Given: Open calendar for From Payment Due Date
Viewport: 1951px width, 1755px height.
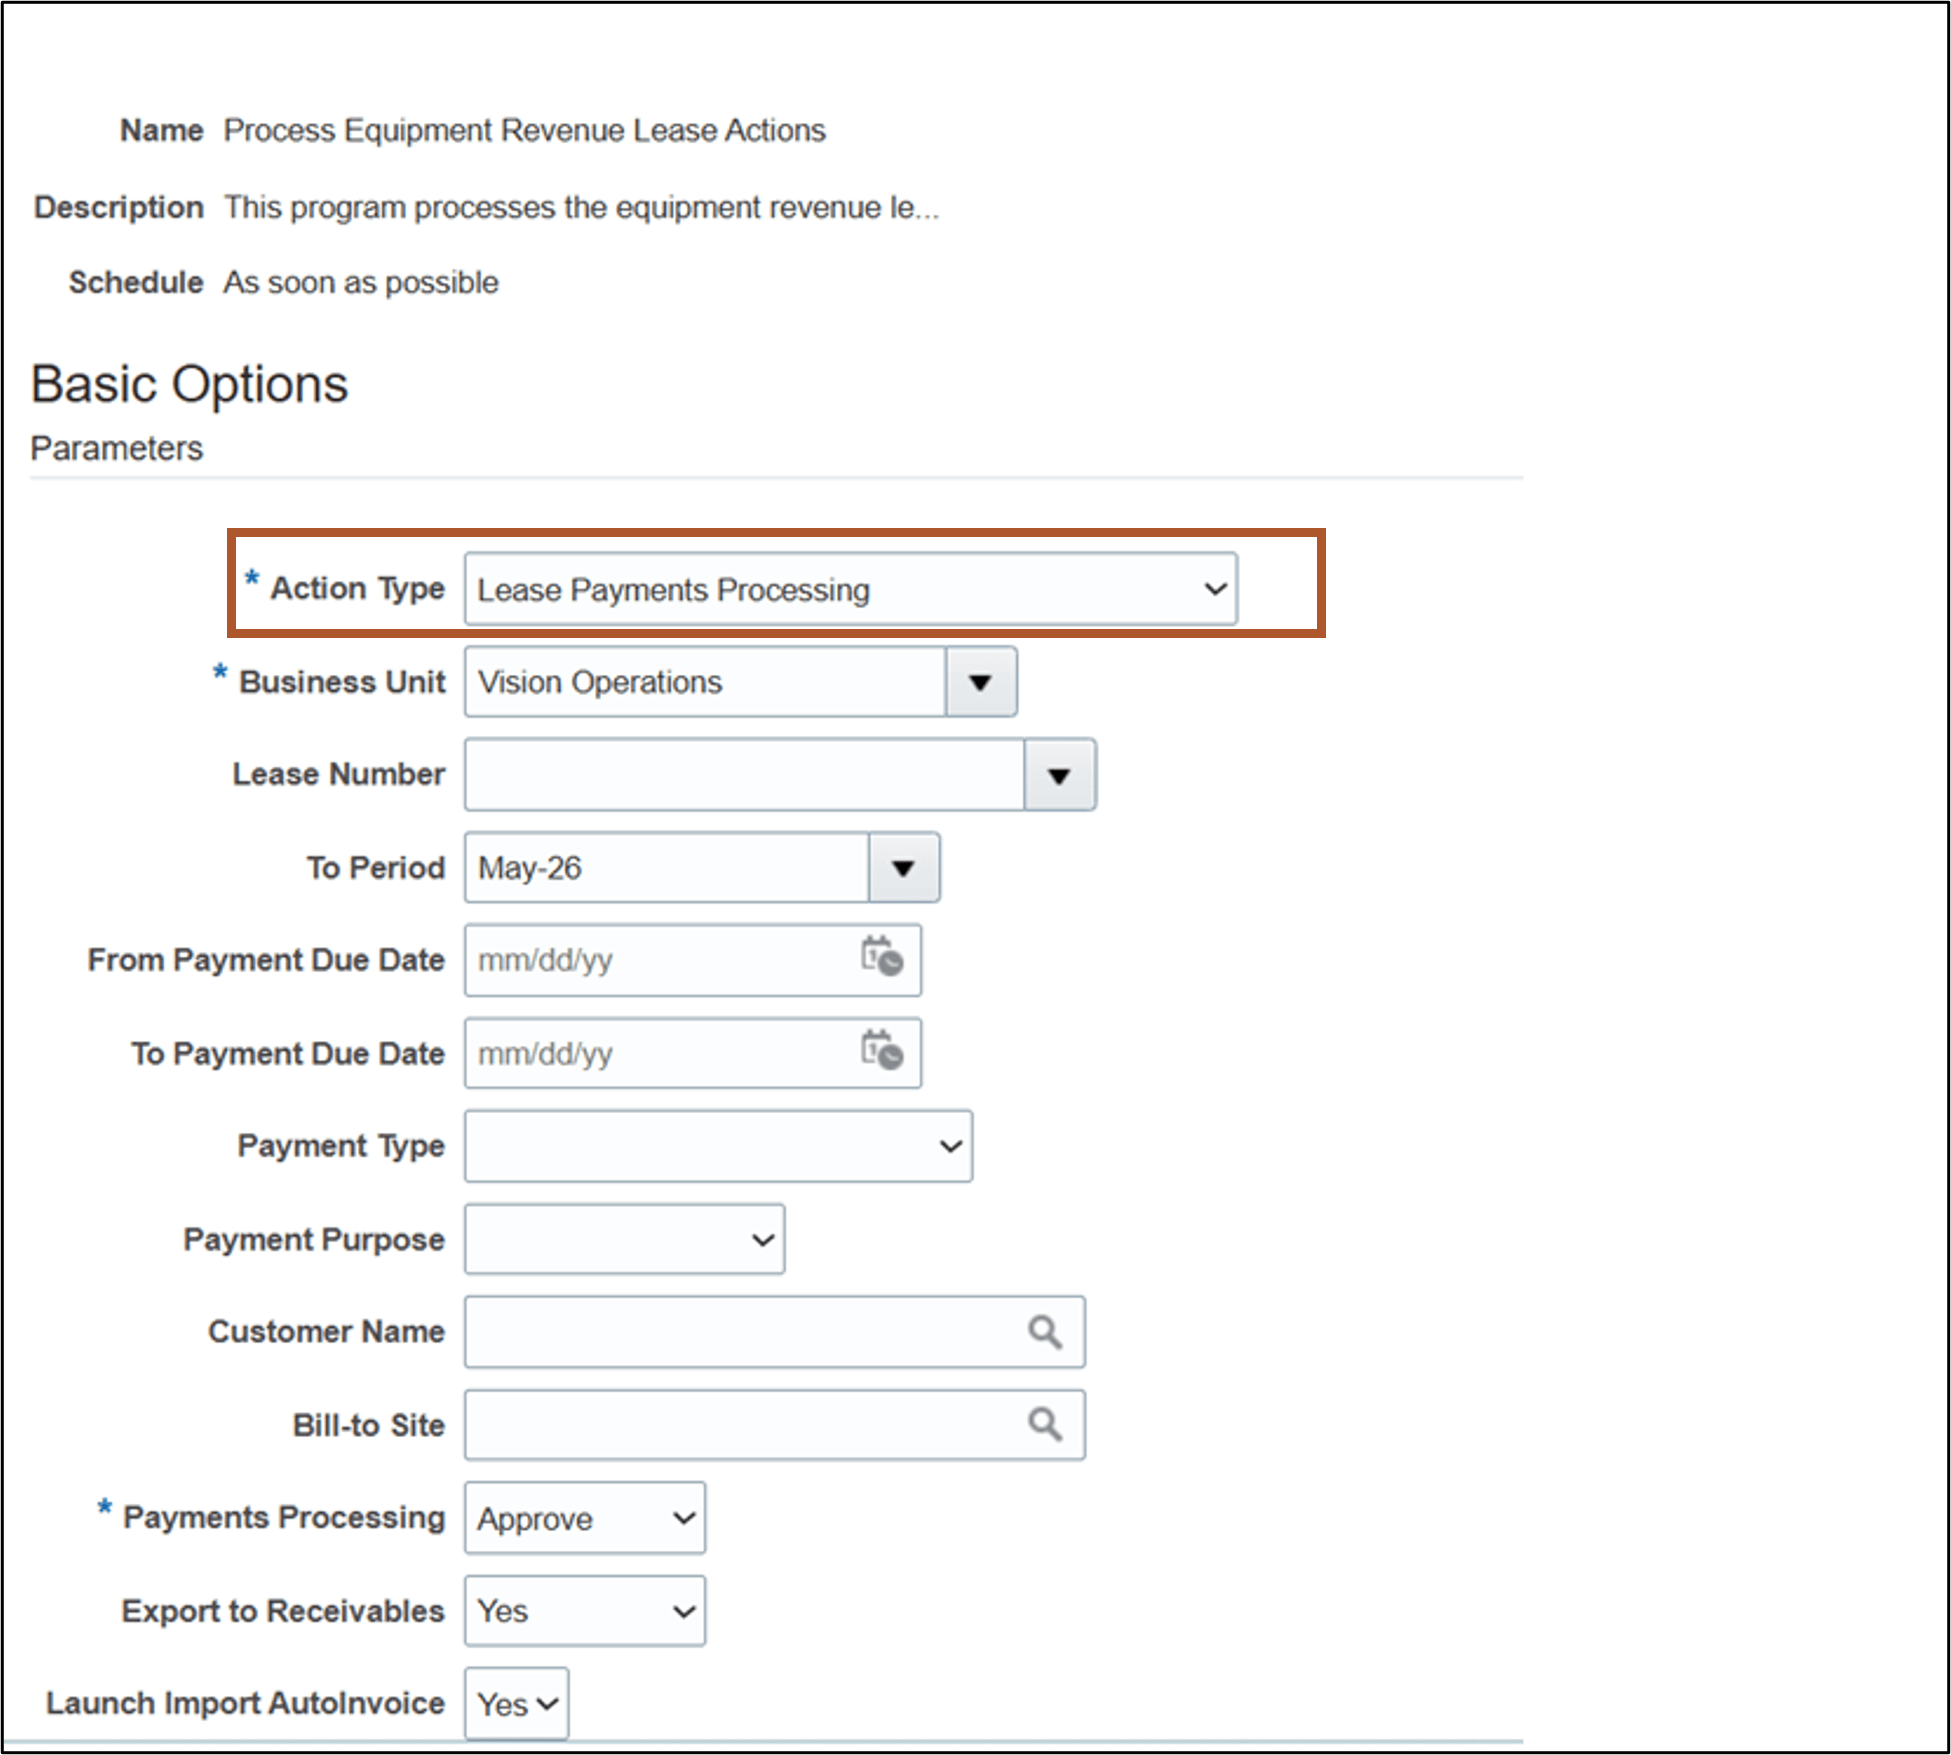Looking at the screenshot, I should (882, 957).
